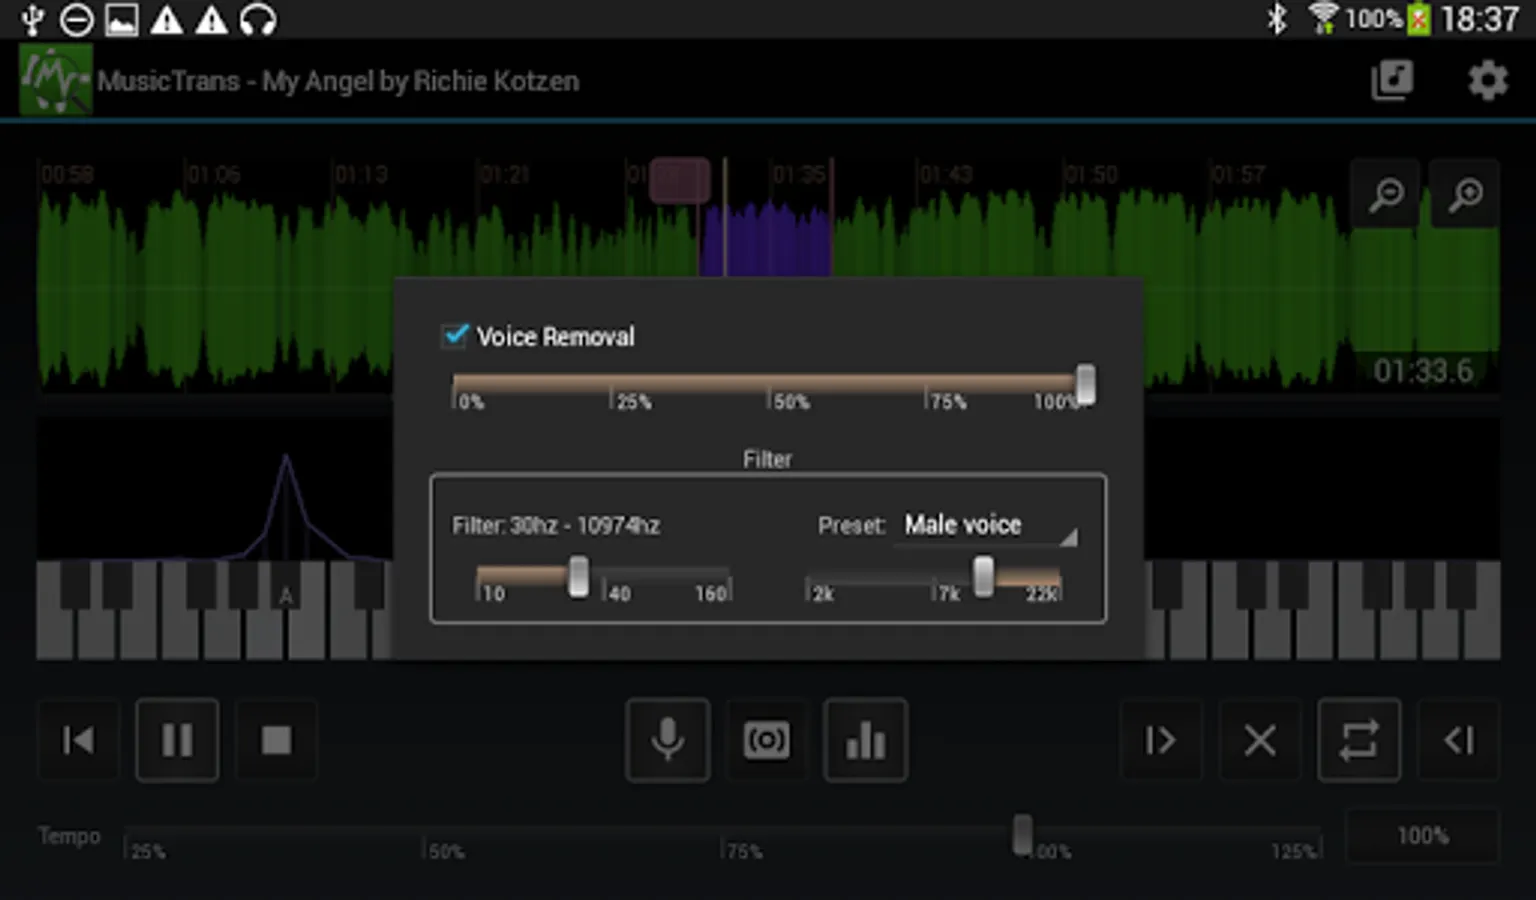Zoom in the waveform view
The width and height of the screenshot is (1536, 900).
(1465, 194)
